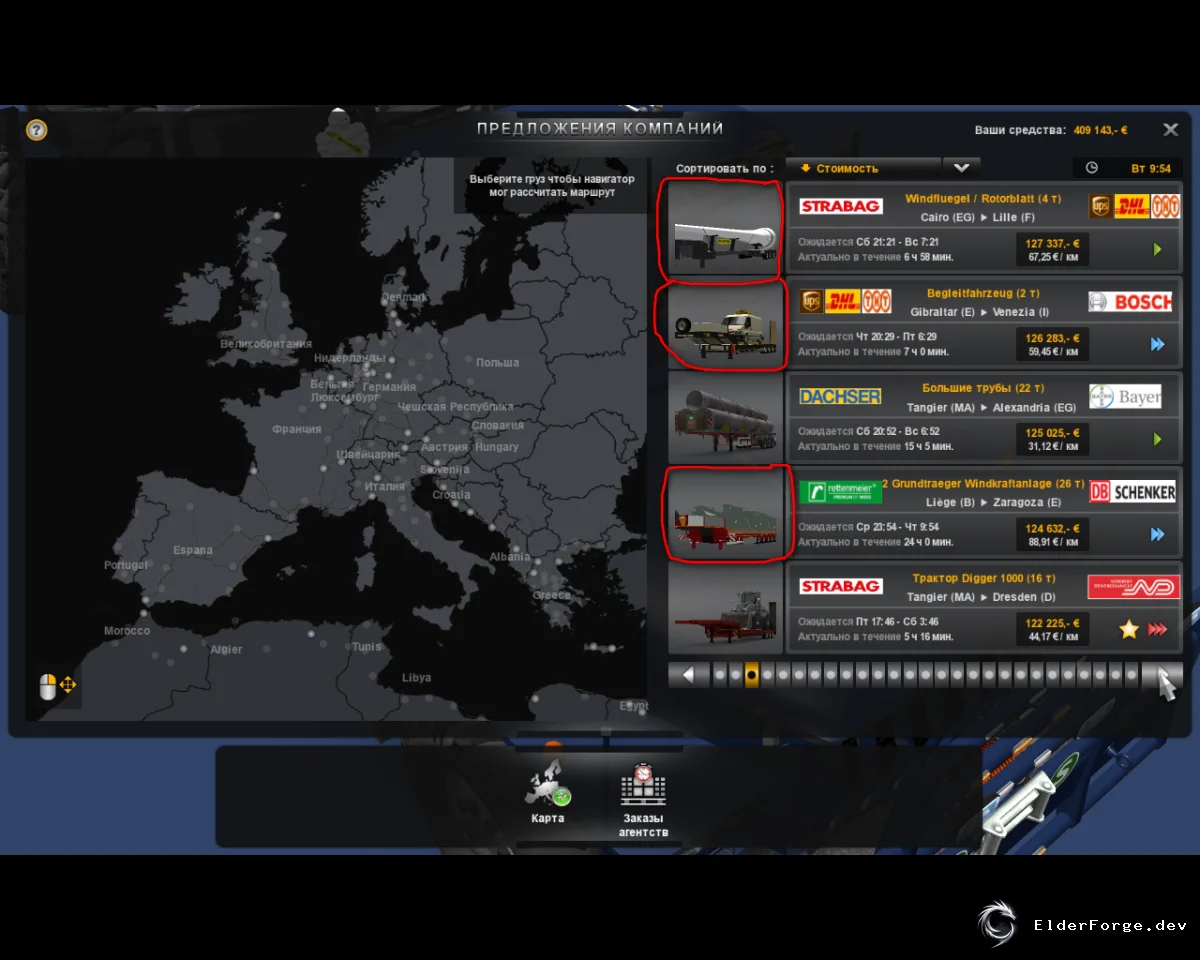Viewport: 1200px width, 960px height.
Task: Go to the previous page of offers
Action: (x=689, y=675)
